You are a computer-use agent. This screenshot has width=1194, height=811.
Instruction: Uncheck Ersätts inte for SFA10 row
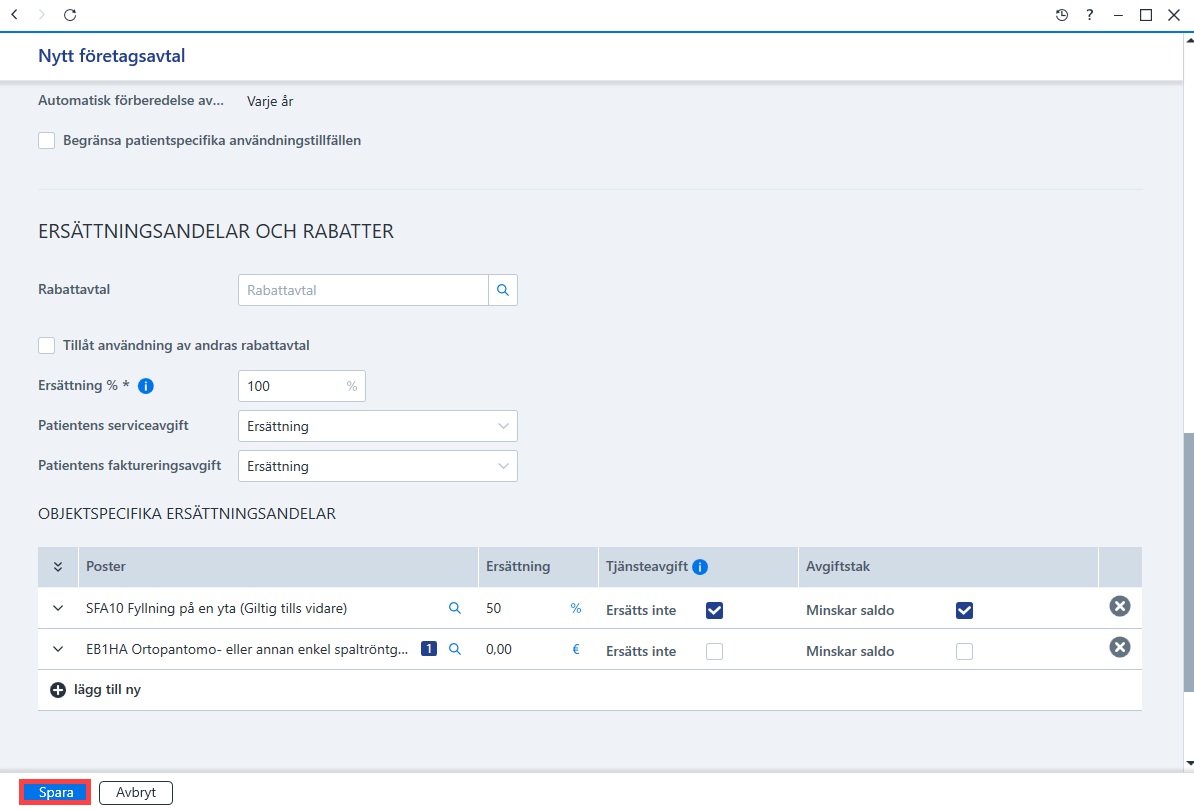(714, 611)
